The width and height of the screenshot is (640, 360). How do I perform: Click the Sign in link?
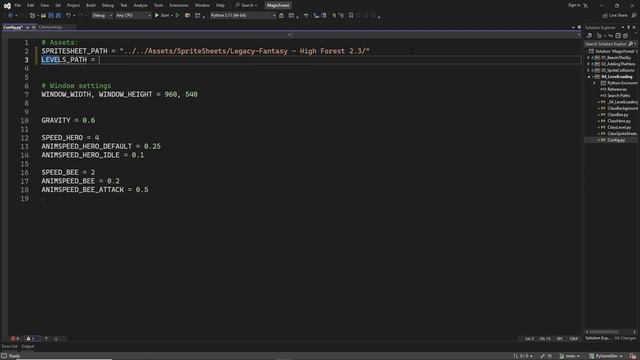pyautogui.click(x=574, y=5)
